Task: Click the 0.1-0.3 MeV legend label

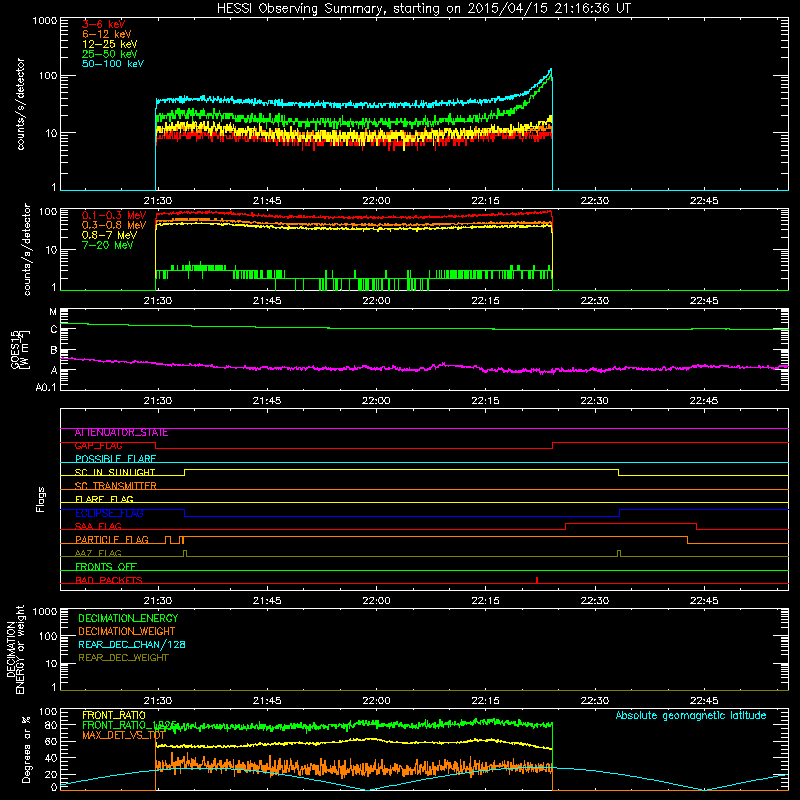Action: point(114,215)
